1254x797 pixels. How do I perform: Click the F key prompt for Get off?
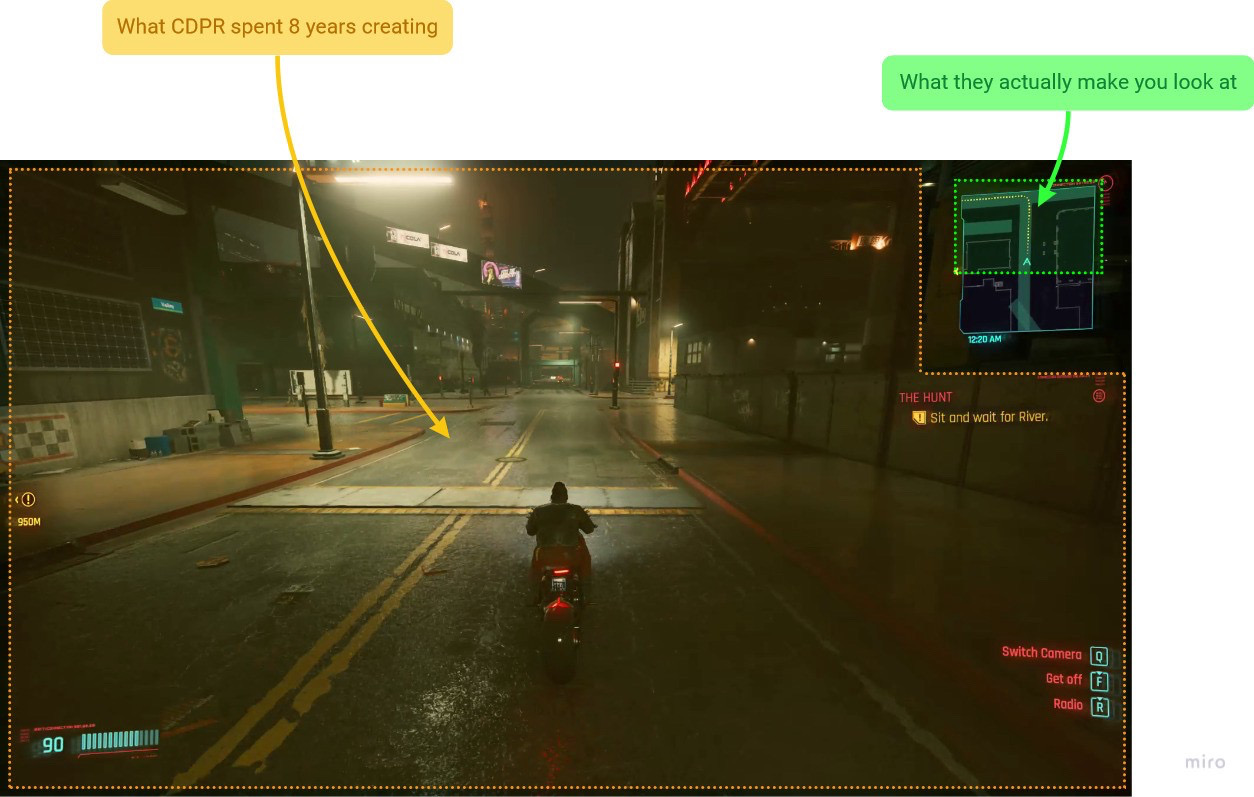point(1099,681)
